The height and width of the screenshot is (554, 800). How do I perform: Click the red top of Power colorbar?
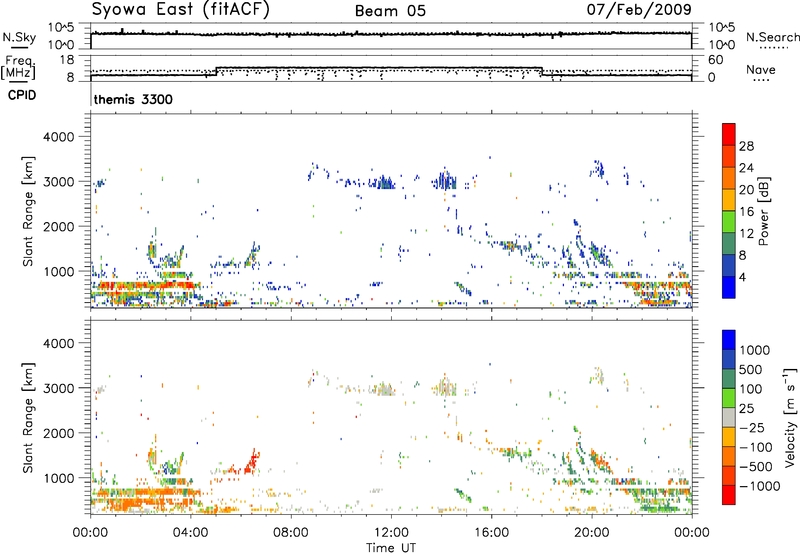point(729,132)
